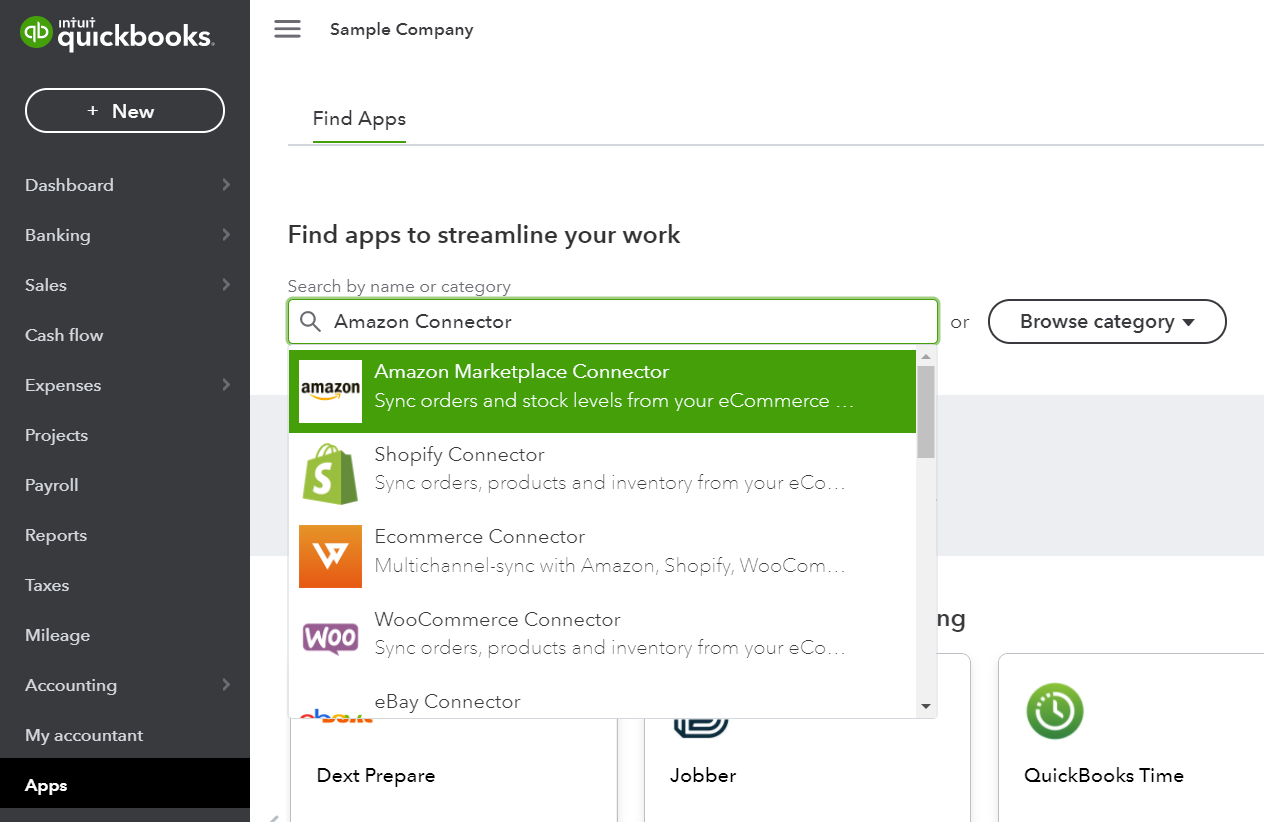Open Mileage in the sidebar
The width and height of the screenshot is (1264, 822).
(x=57, y=635)
